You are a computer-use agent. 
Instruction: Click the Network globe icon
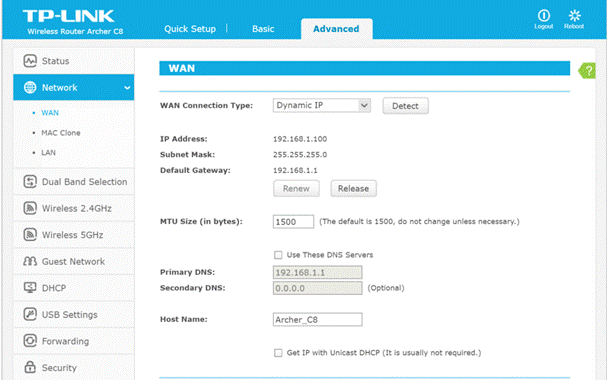click(x=30, y=87)
